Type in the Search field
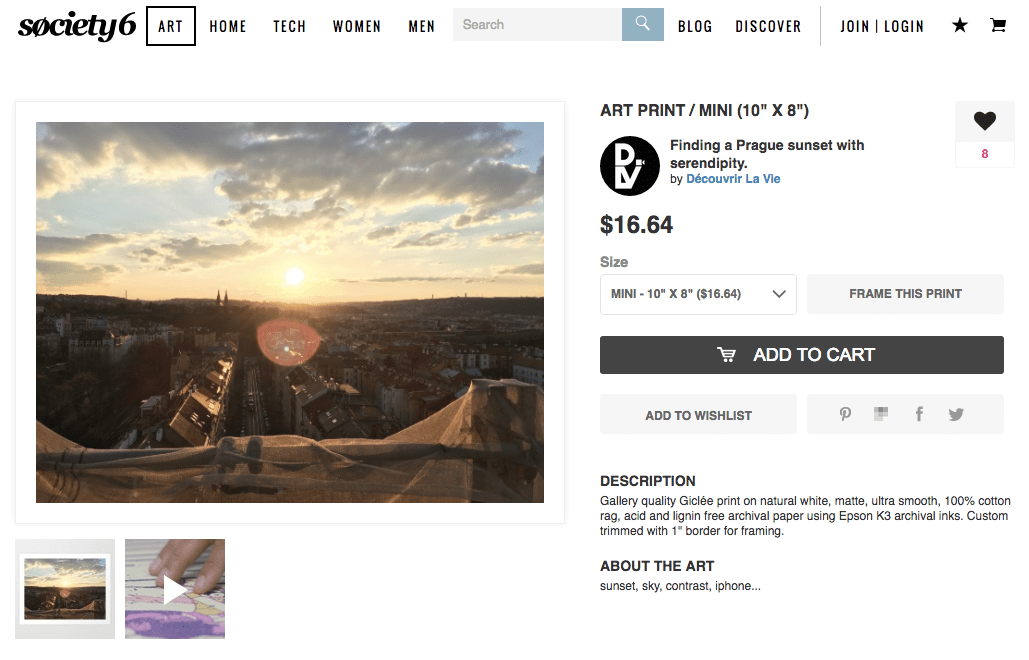This screenshot has height=660, width=1029. (x=537, y=25)
